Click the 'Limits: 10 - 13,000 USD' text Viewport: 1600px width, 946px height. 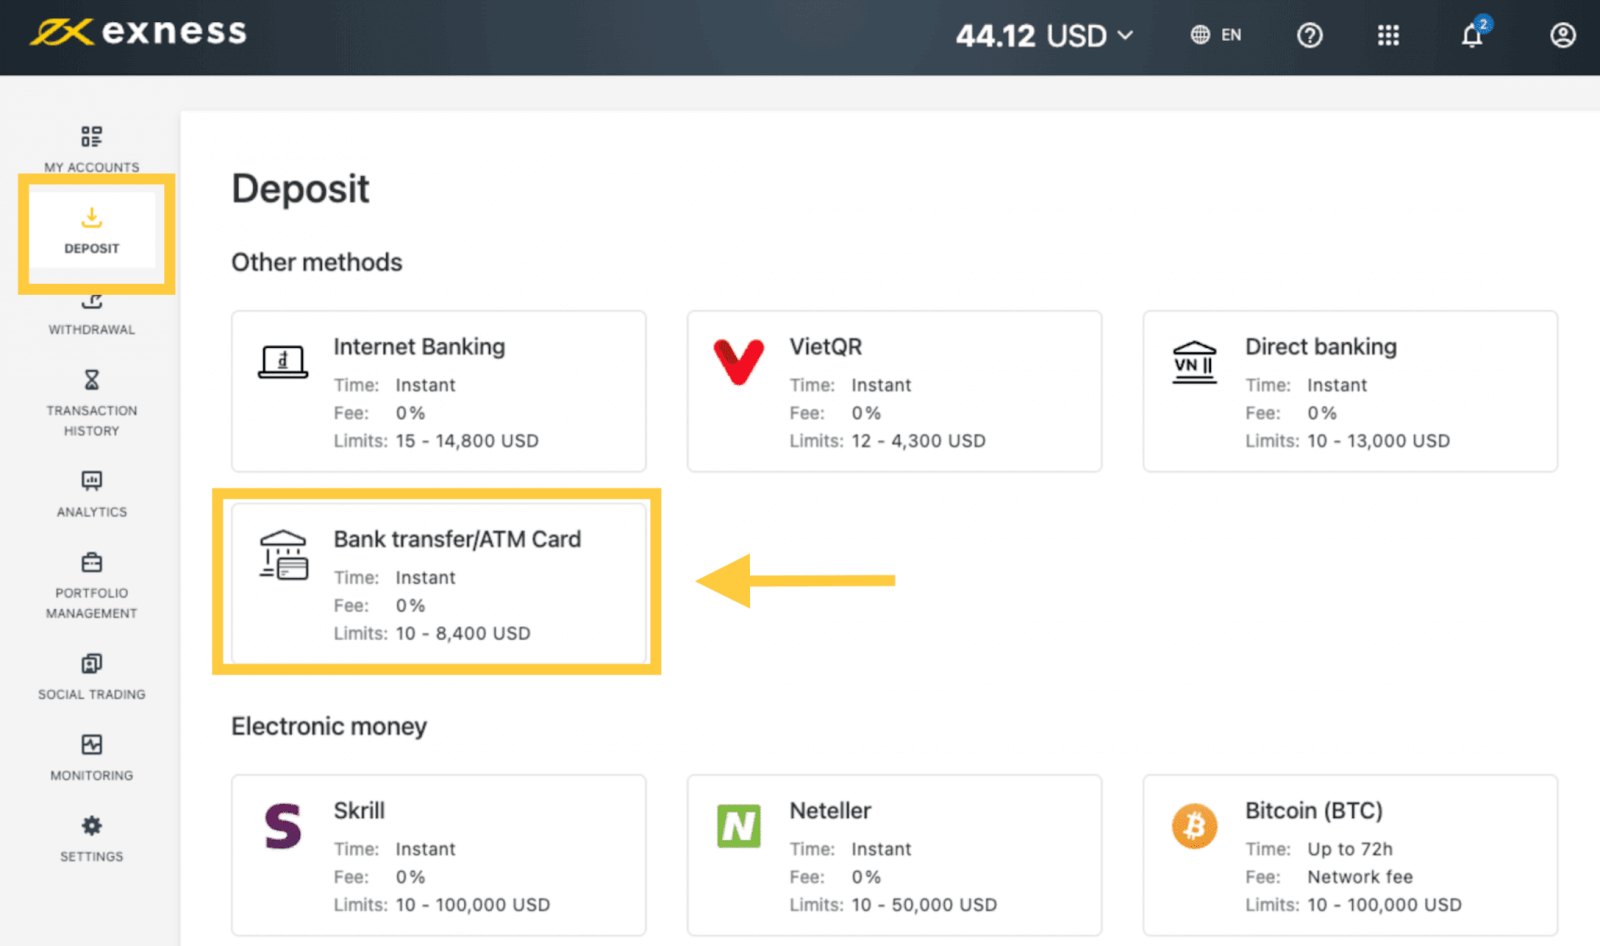point(1347,441)
